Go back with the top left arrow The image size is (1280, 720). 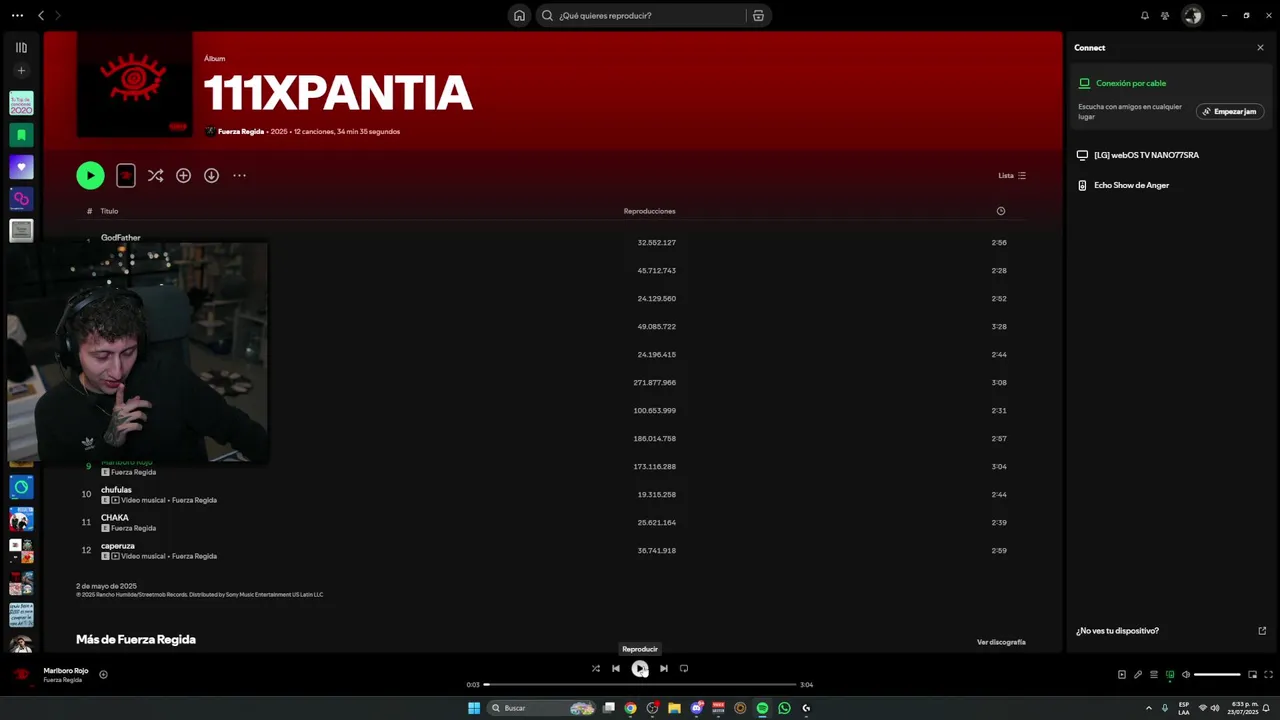tap(41, 15)
